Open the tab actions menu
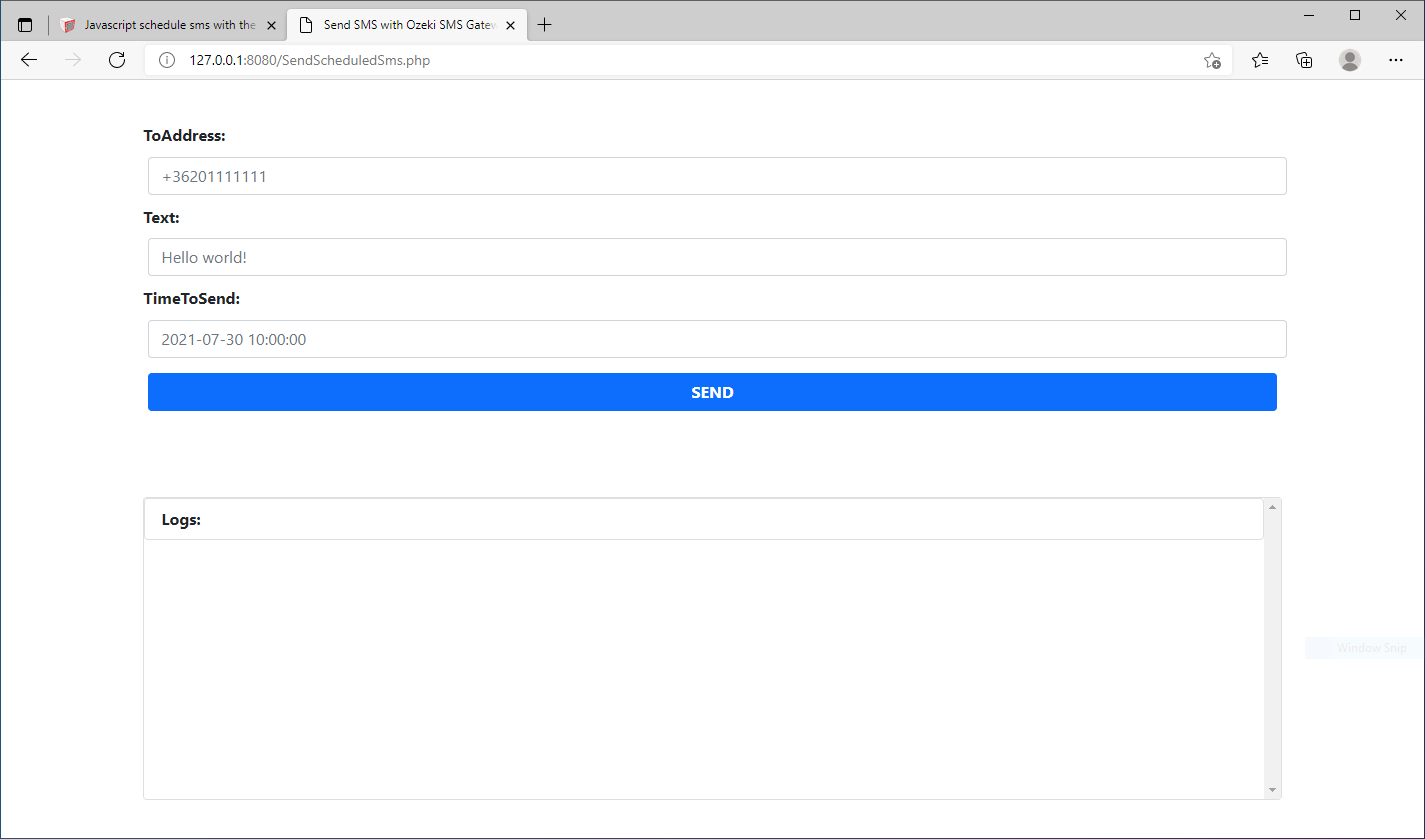The image size is (1425, 839). coord(25,25)
